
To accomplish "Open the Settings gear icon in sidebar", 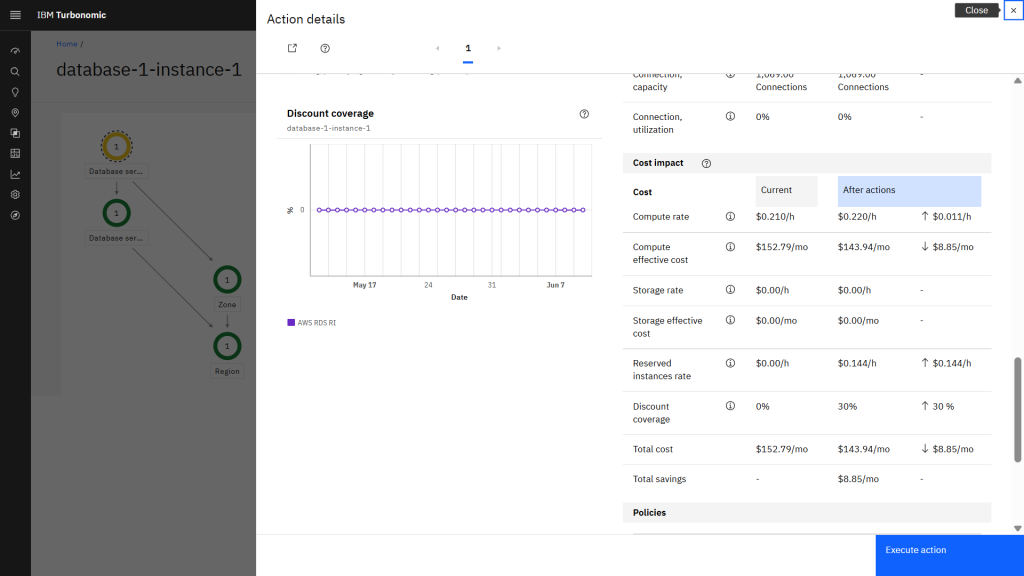I will 15,195.
